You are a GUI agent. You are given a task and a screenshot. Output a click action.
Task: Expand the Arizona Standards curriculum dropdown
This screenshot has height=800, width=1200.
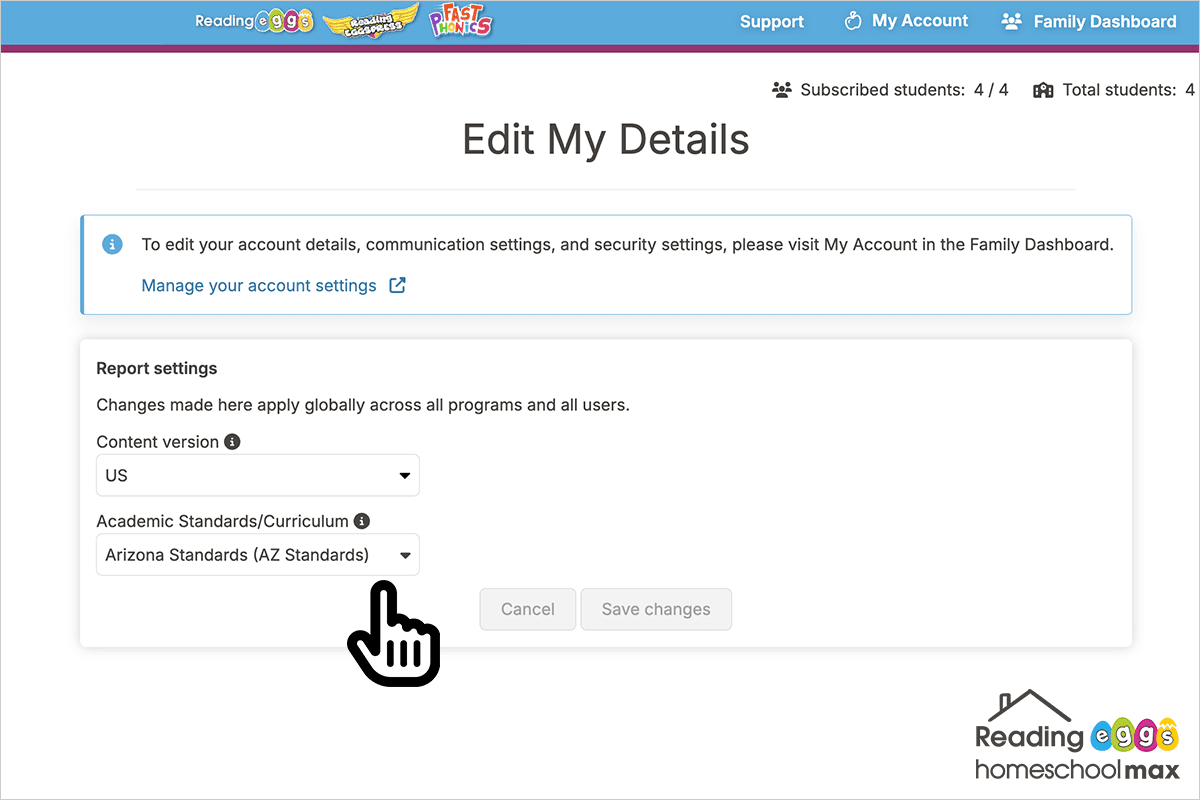tap(257, 555)
